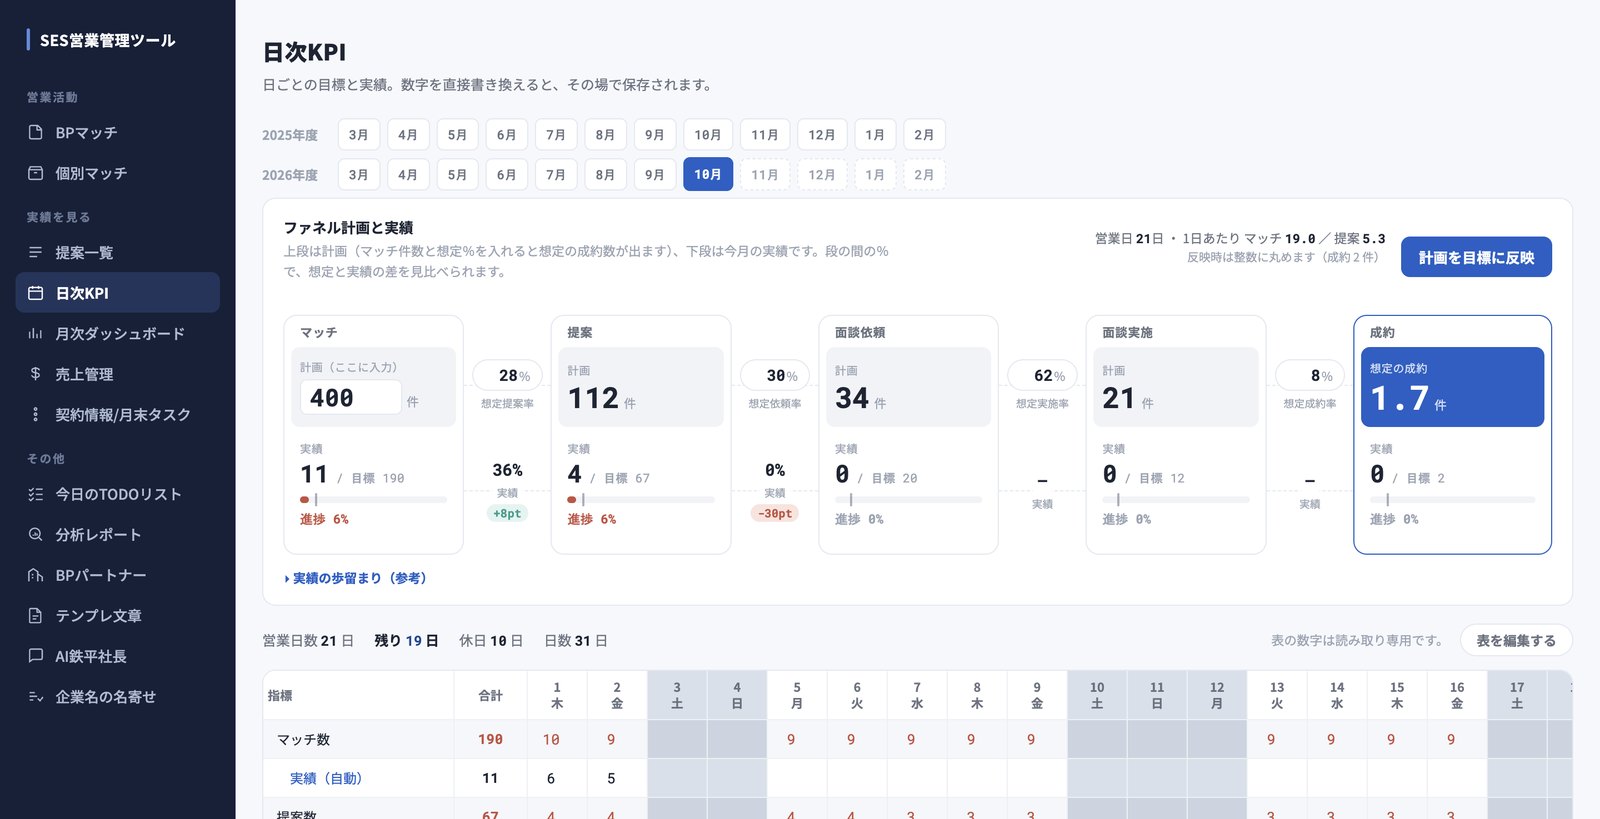1600x819 pixels.
Task: Click the 契約情報/月末タスク dots icon
Action: tap(36, 414)
